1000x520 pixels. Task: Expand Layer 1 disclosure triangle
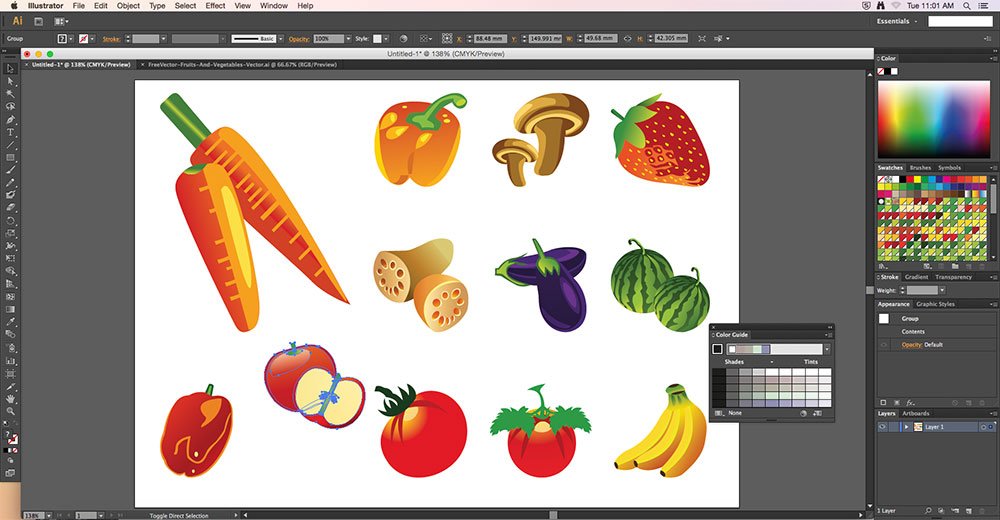[x=906, y=427]
